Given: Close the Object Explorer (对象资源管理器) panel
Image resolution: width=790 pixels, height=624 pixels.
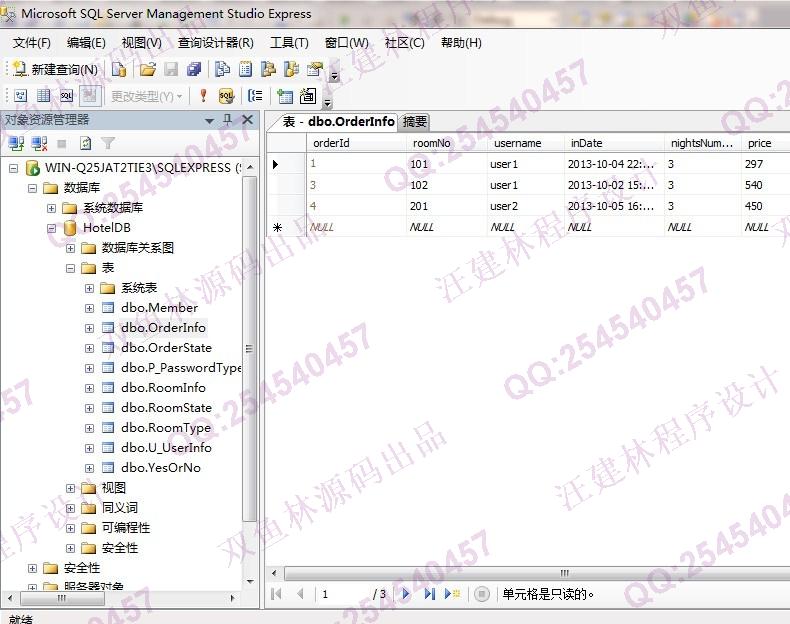Looking at the screenshot, I should coord(247,120).
